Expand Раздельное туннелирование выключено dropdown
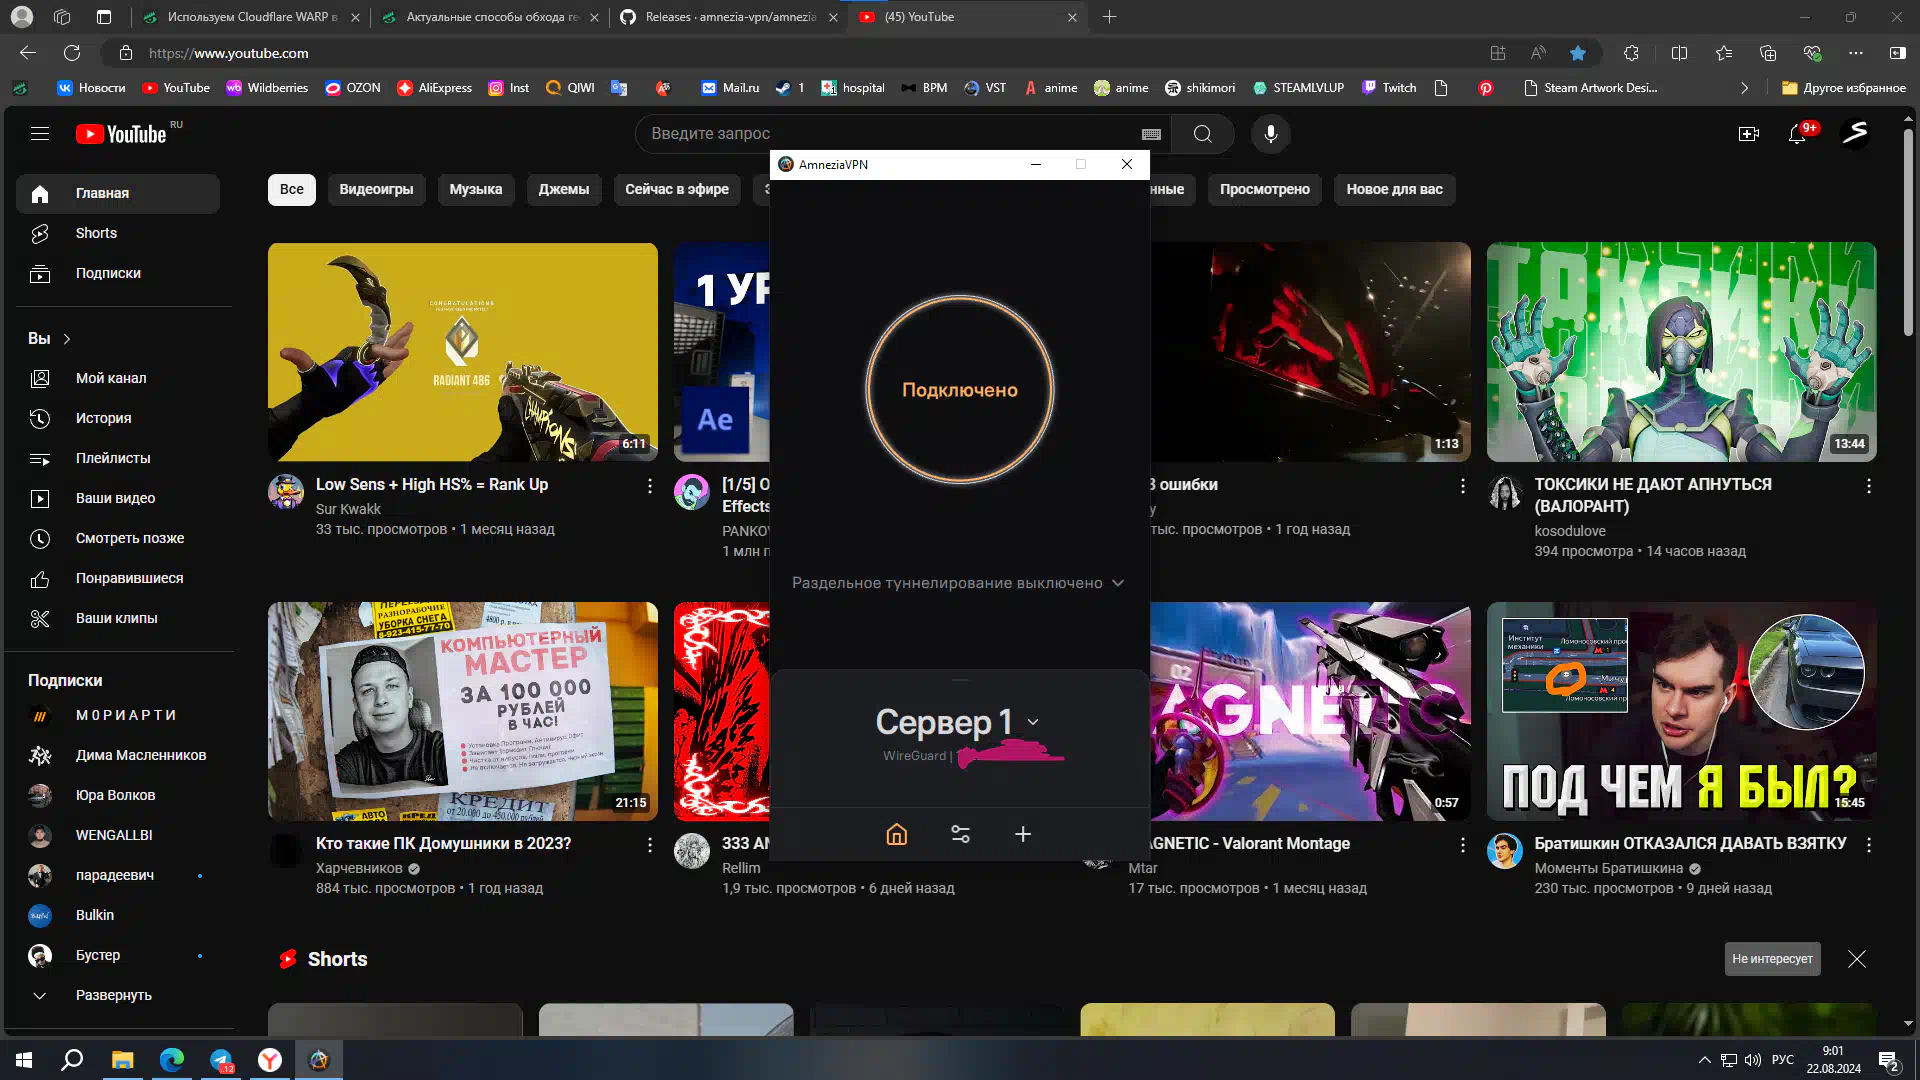The width and height of the screenshot is (1920, 1080). pos(958,583)
